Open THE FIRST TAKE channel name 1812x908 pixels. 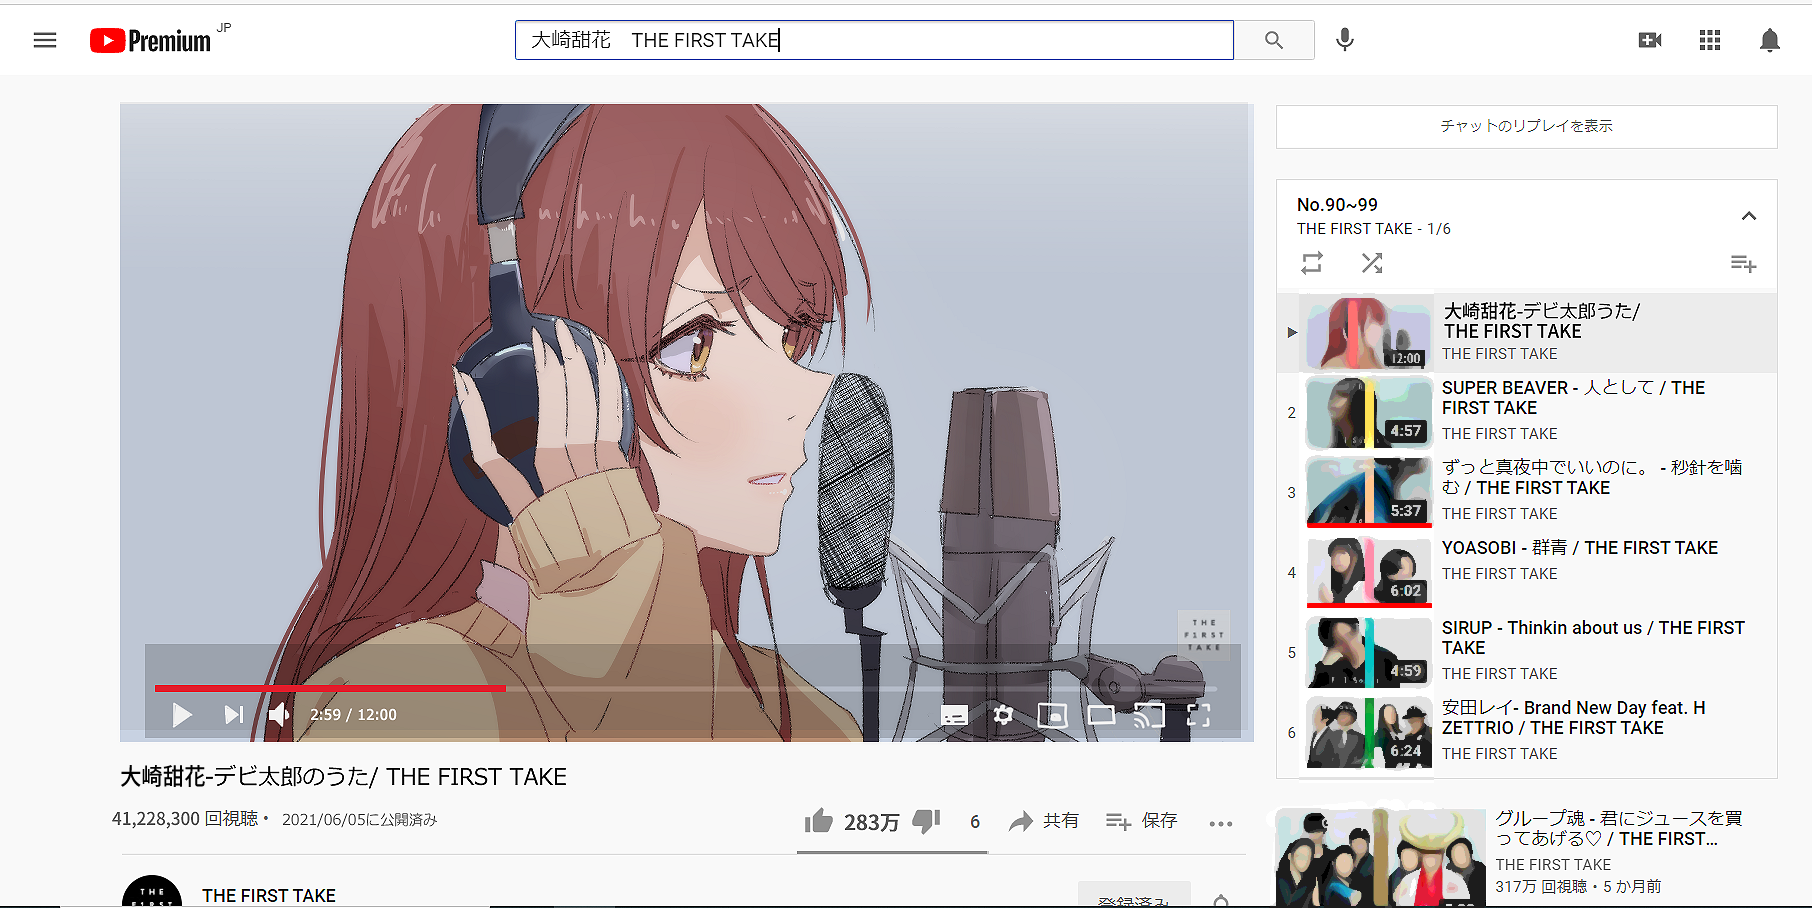(x=269, y=895)
